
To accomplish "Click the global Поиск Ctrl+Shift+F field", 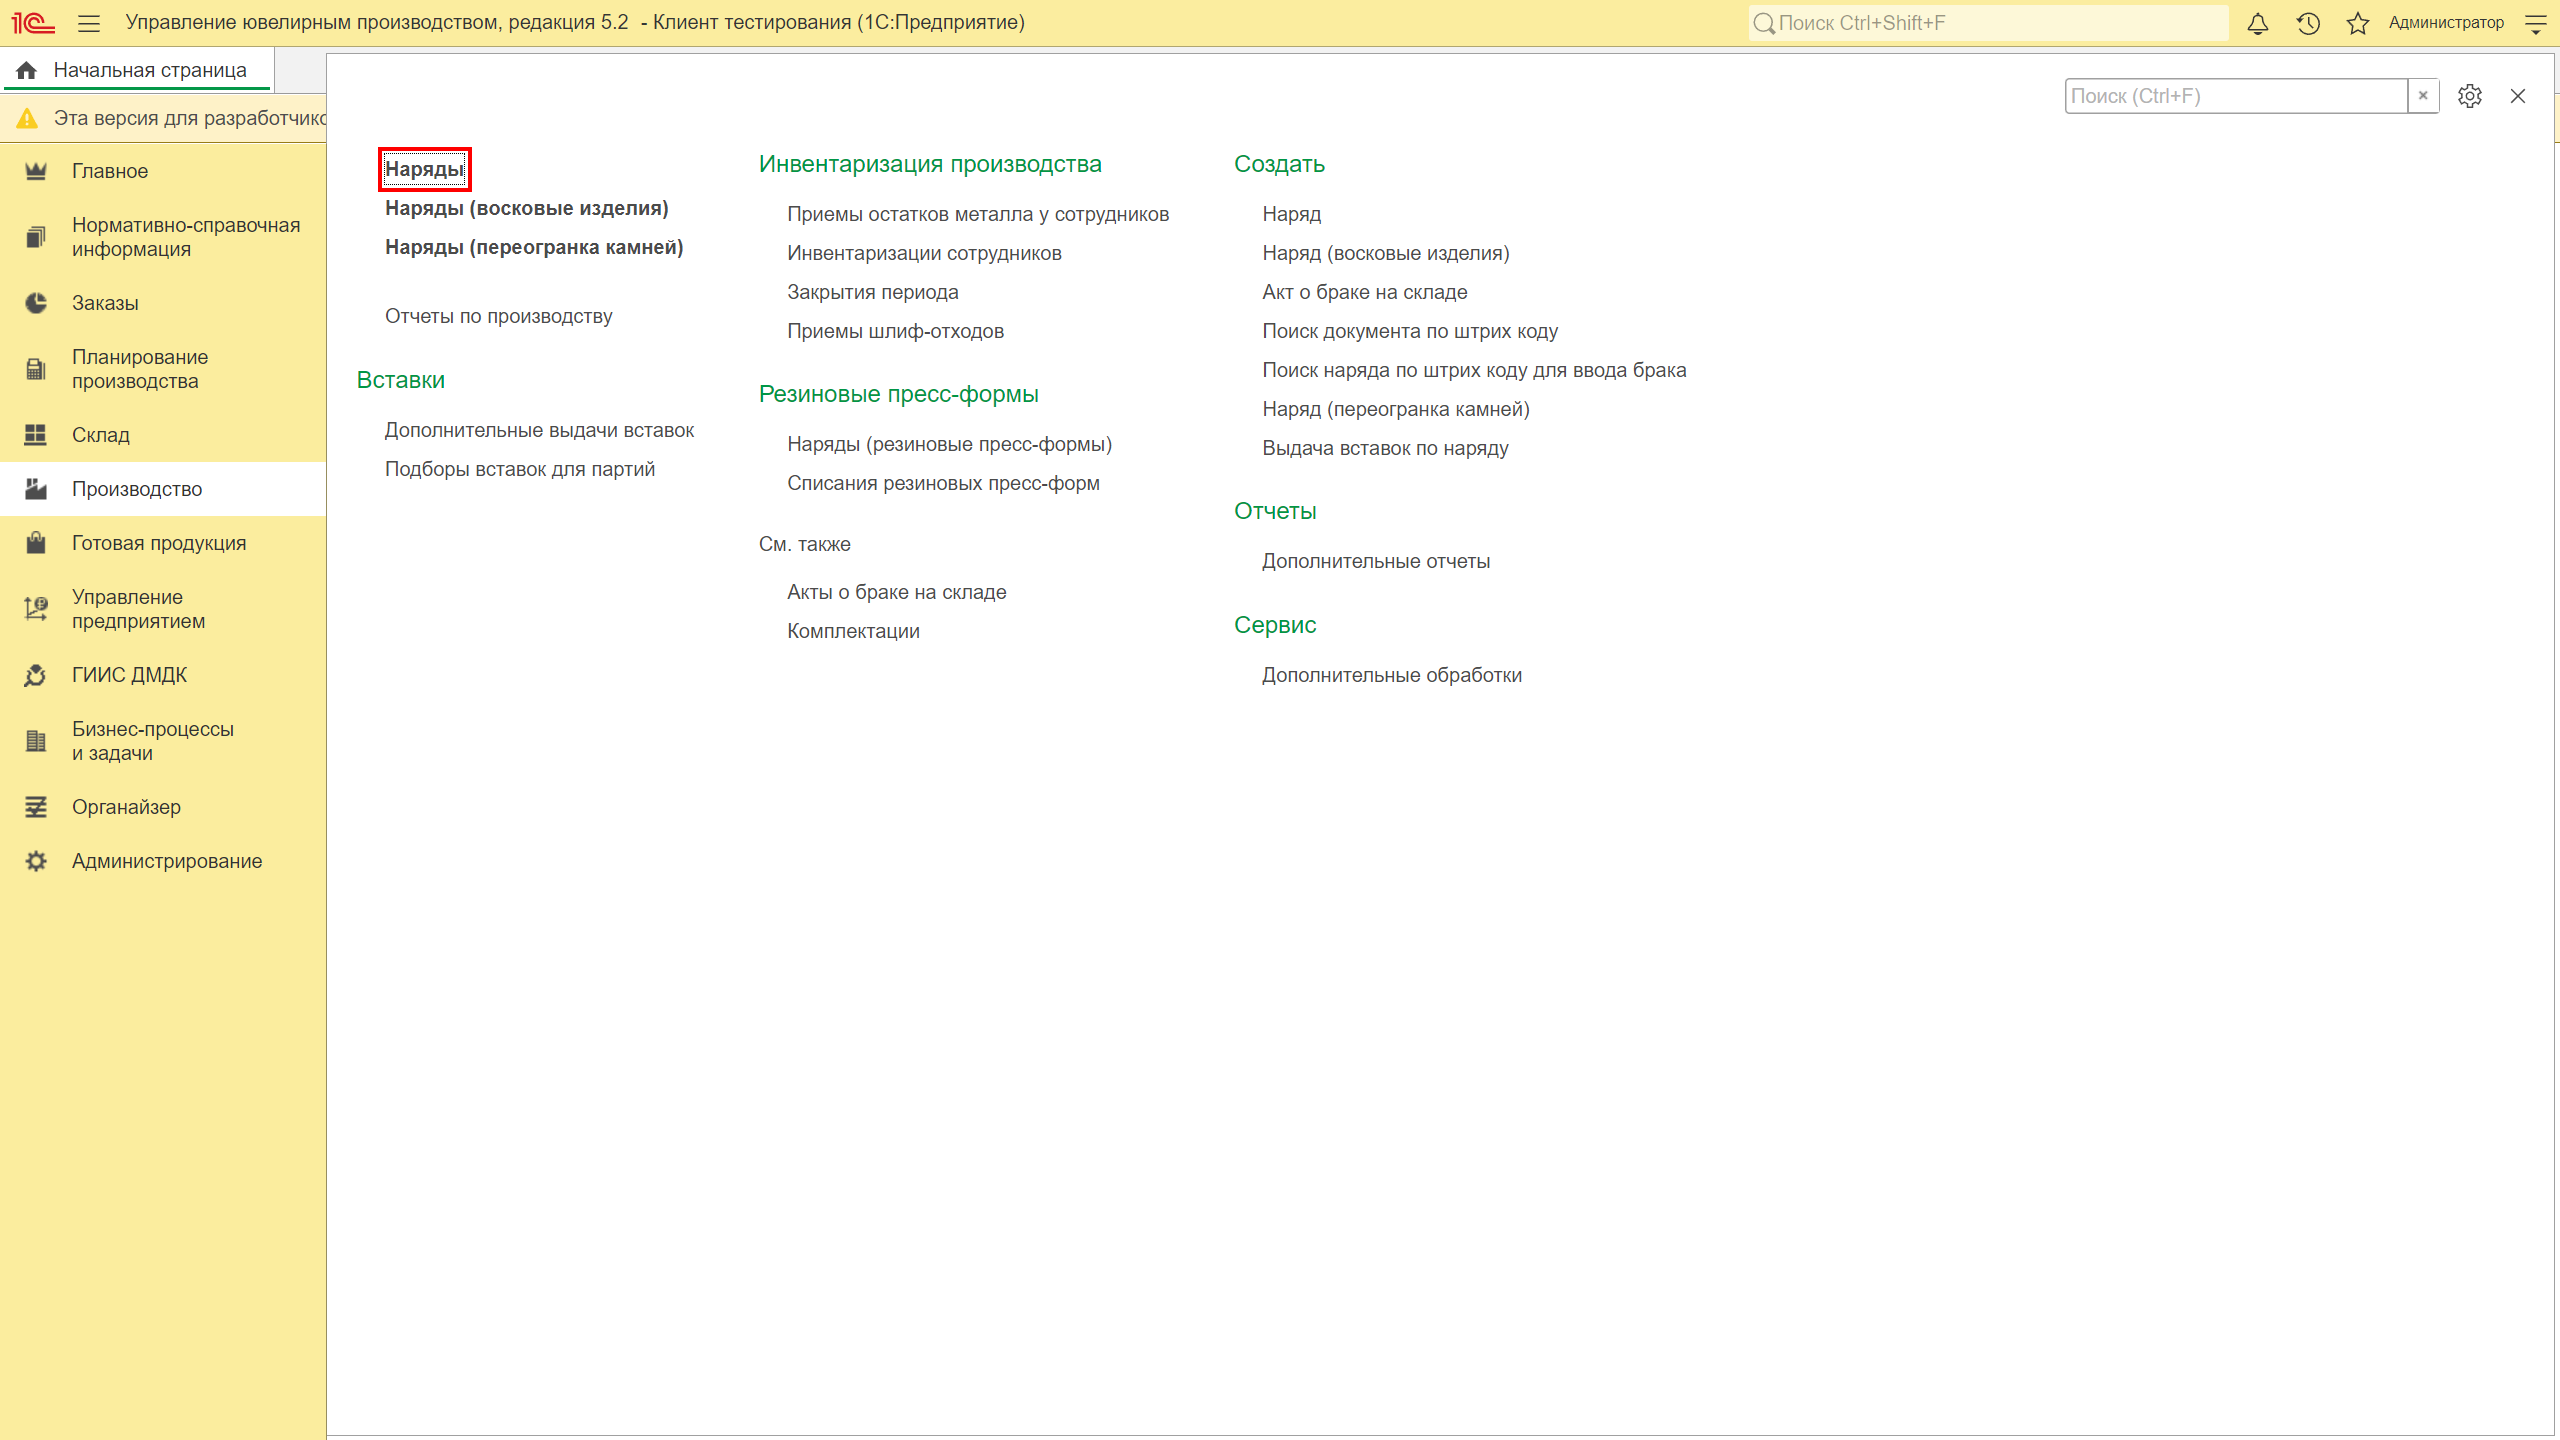I will [x=1988, y=23].
